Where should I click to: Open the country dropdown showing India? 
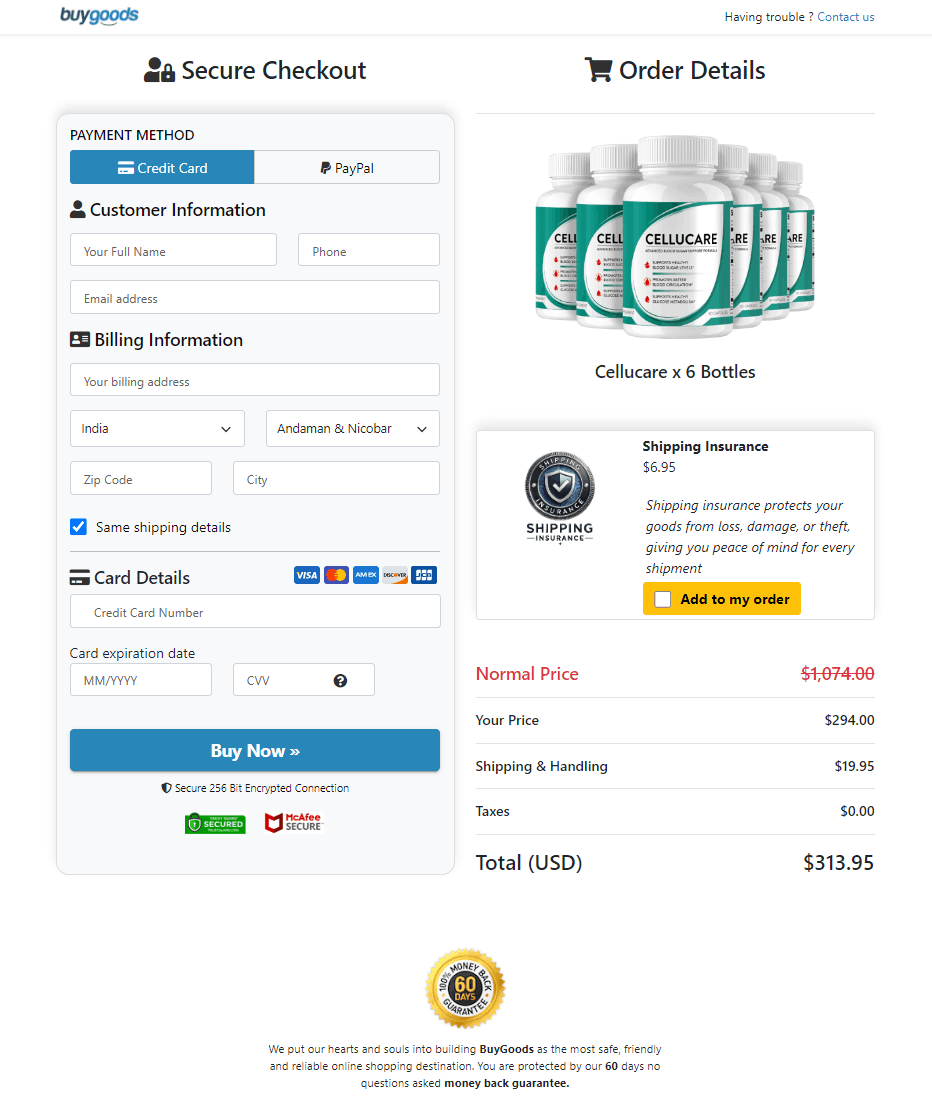point(156,428)
